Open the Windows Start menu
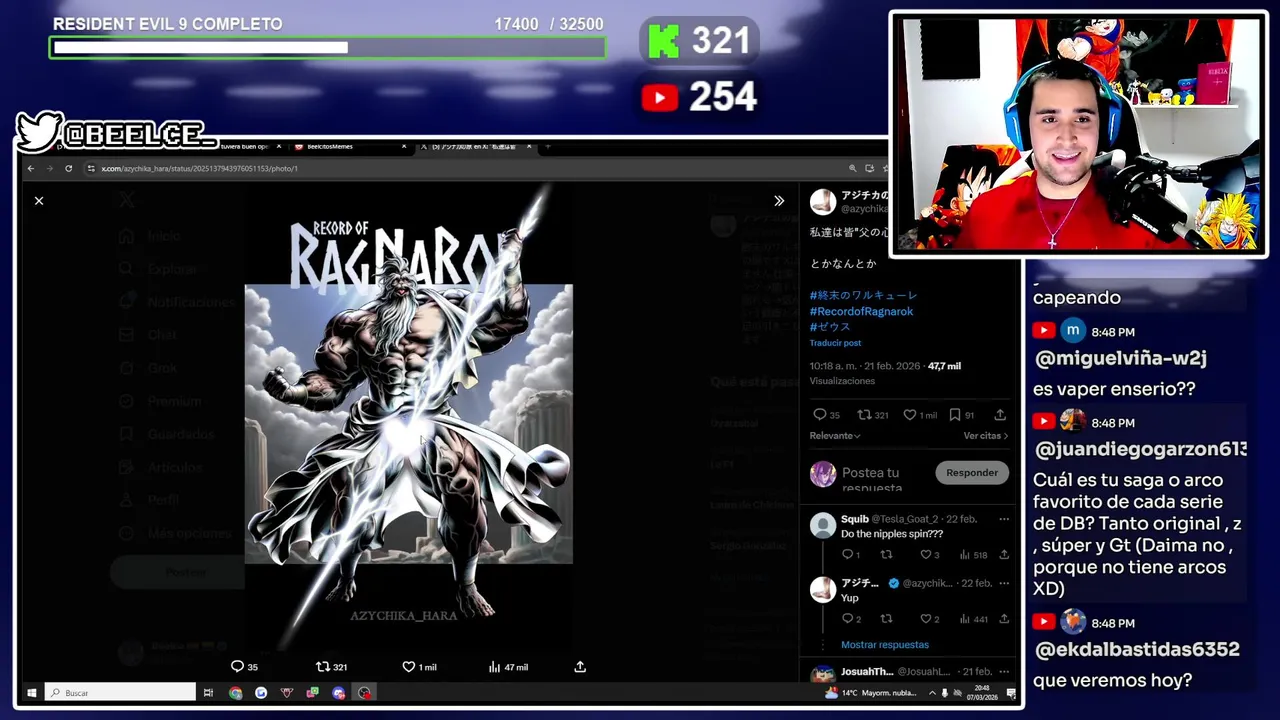 point(32,692)
